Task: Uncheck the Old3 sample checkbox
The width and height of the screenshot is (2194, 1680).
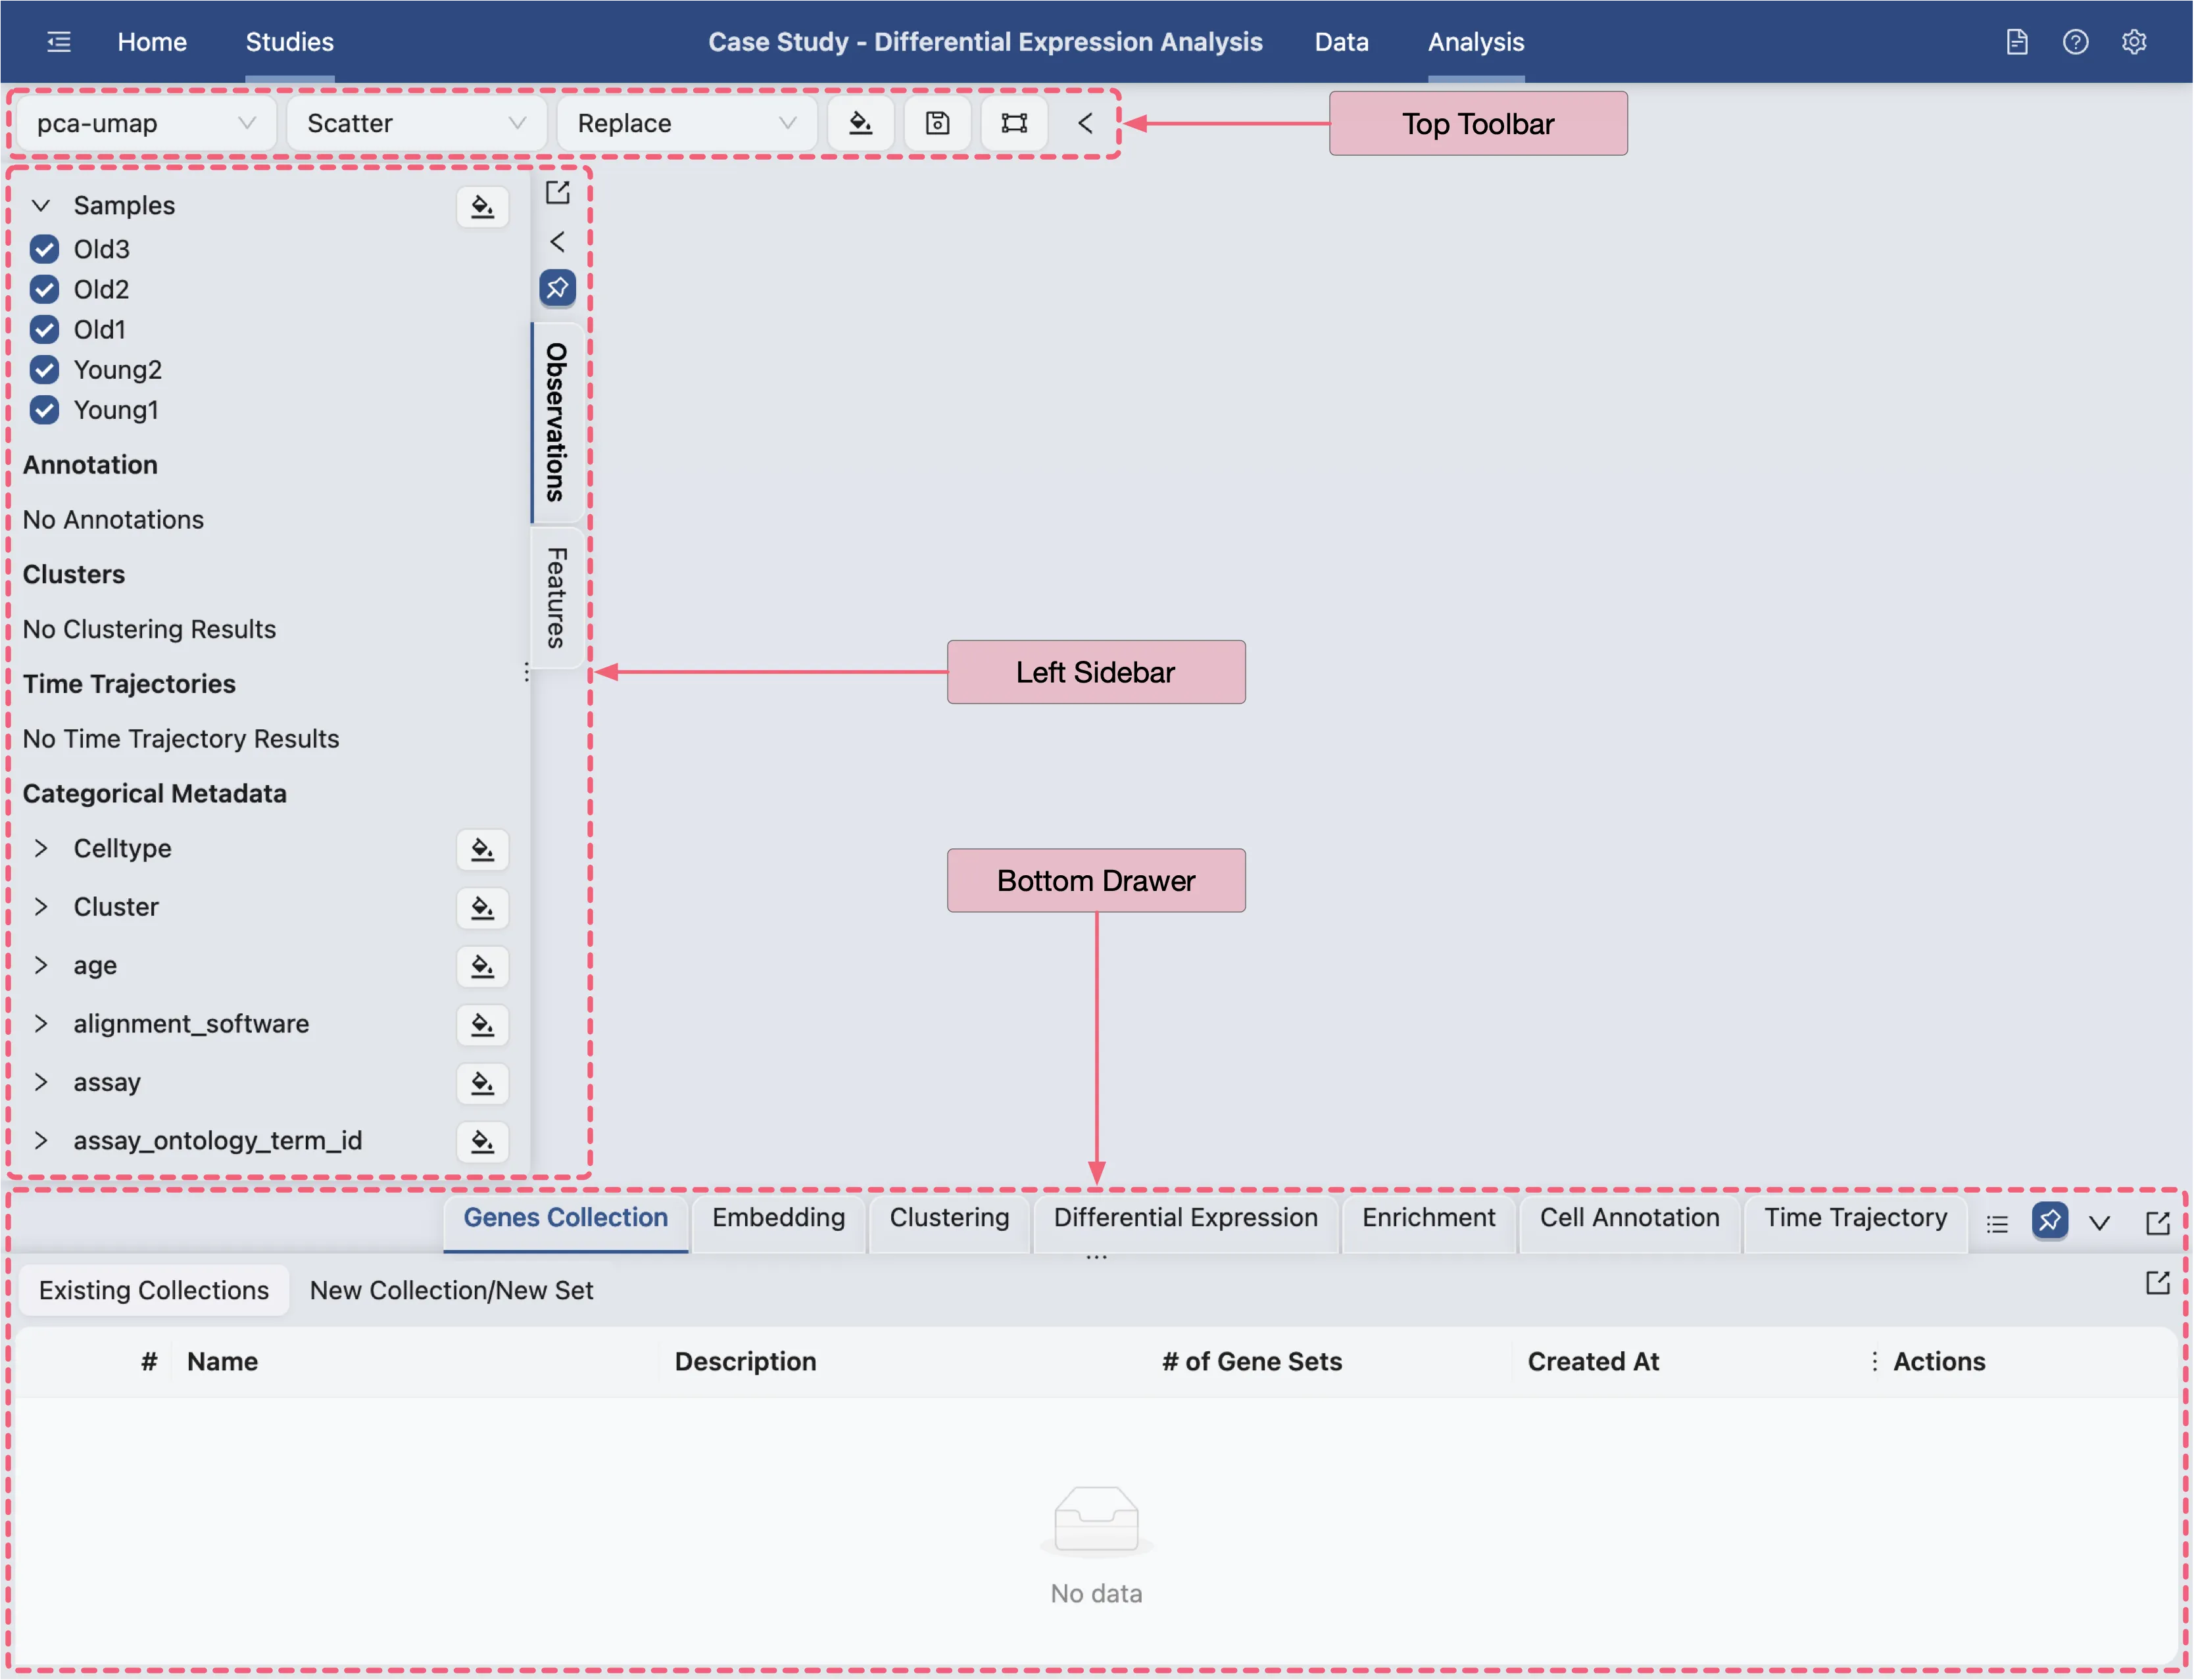Action: point(44,249)
